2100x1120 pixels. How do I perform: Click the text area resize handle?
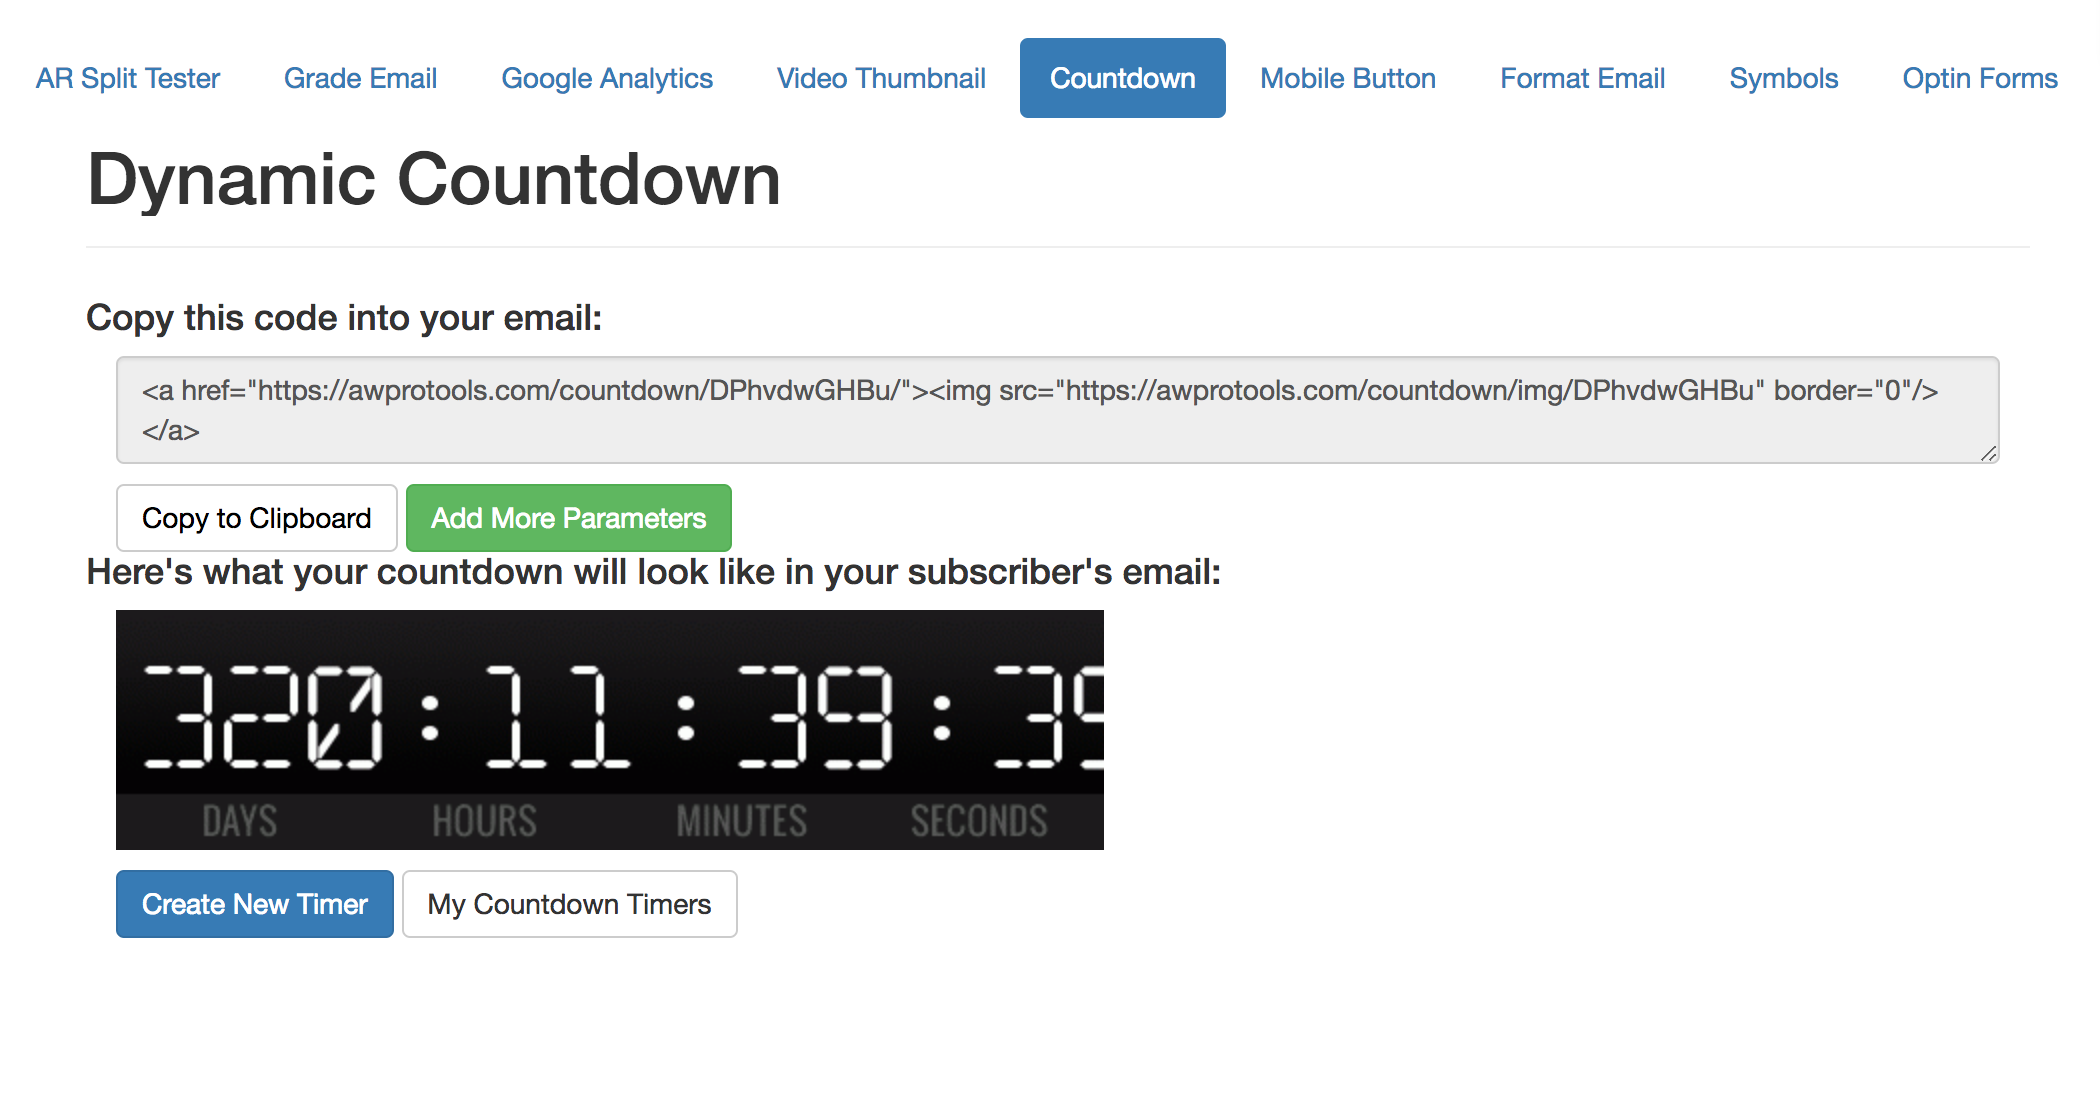(1988, 453)
